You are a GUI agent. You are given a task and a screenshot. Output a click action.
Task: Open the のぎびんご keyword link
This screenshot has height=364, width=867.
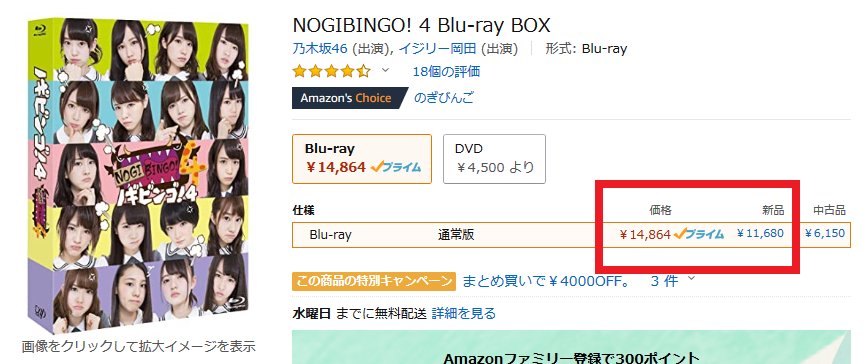pos(444,98)
